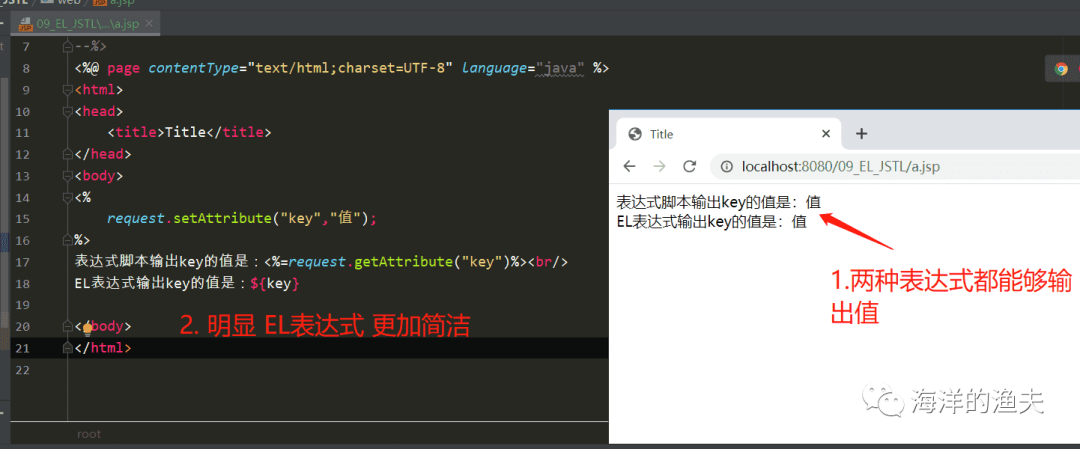The height and width of the screenshot is (449, 1080).
Task: Click the root breadcrumb at the editor bottom
Action: pos(89,434)
